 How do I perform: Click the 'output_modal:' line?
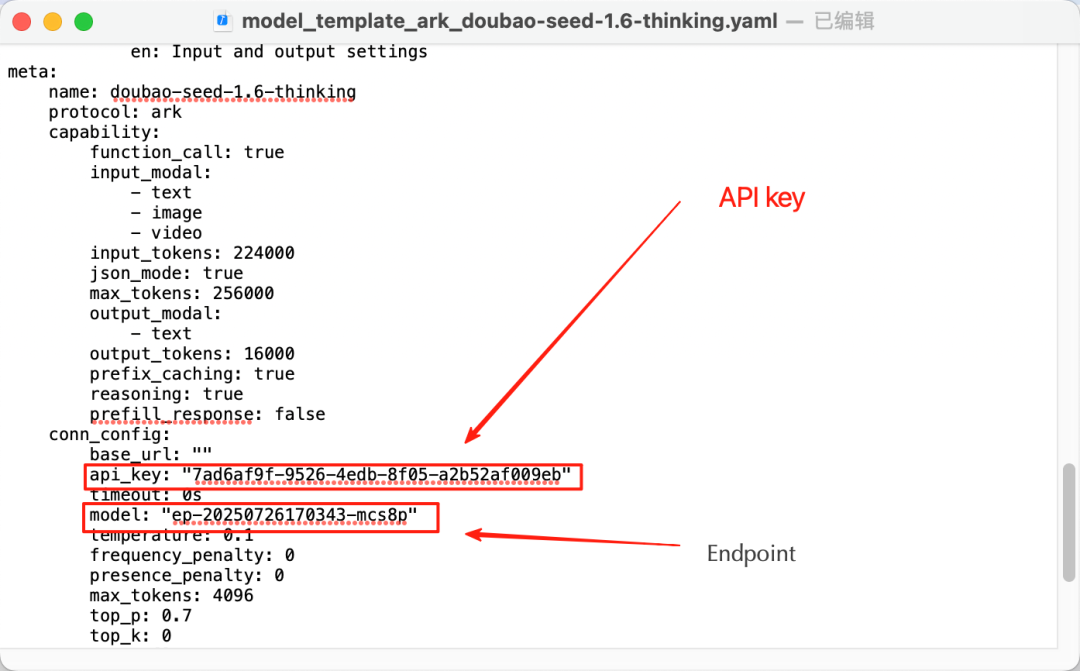(x=156, y=313)
